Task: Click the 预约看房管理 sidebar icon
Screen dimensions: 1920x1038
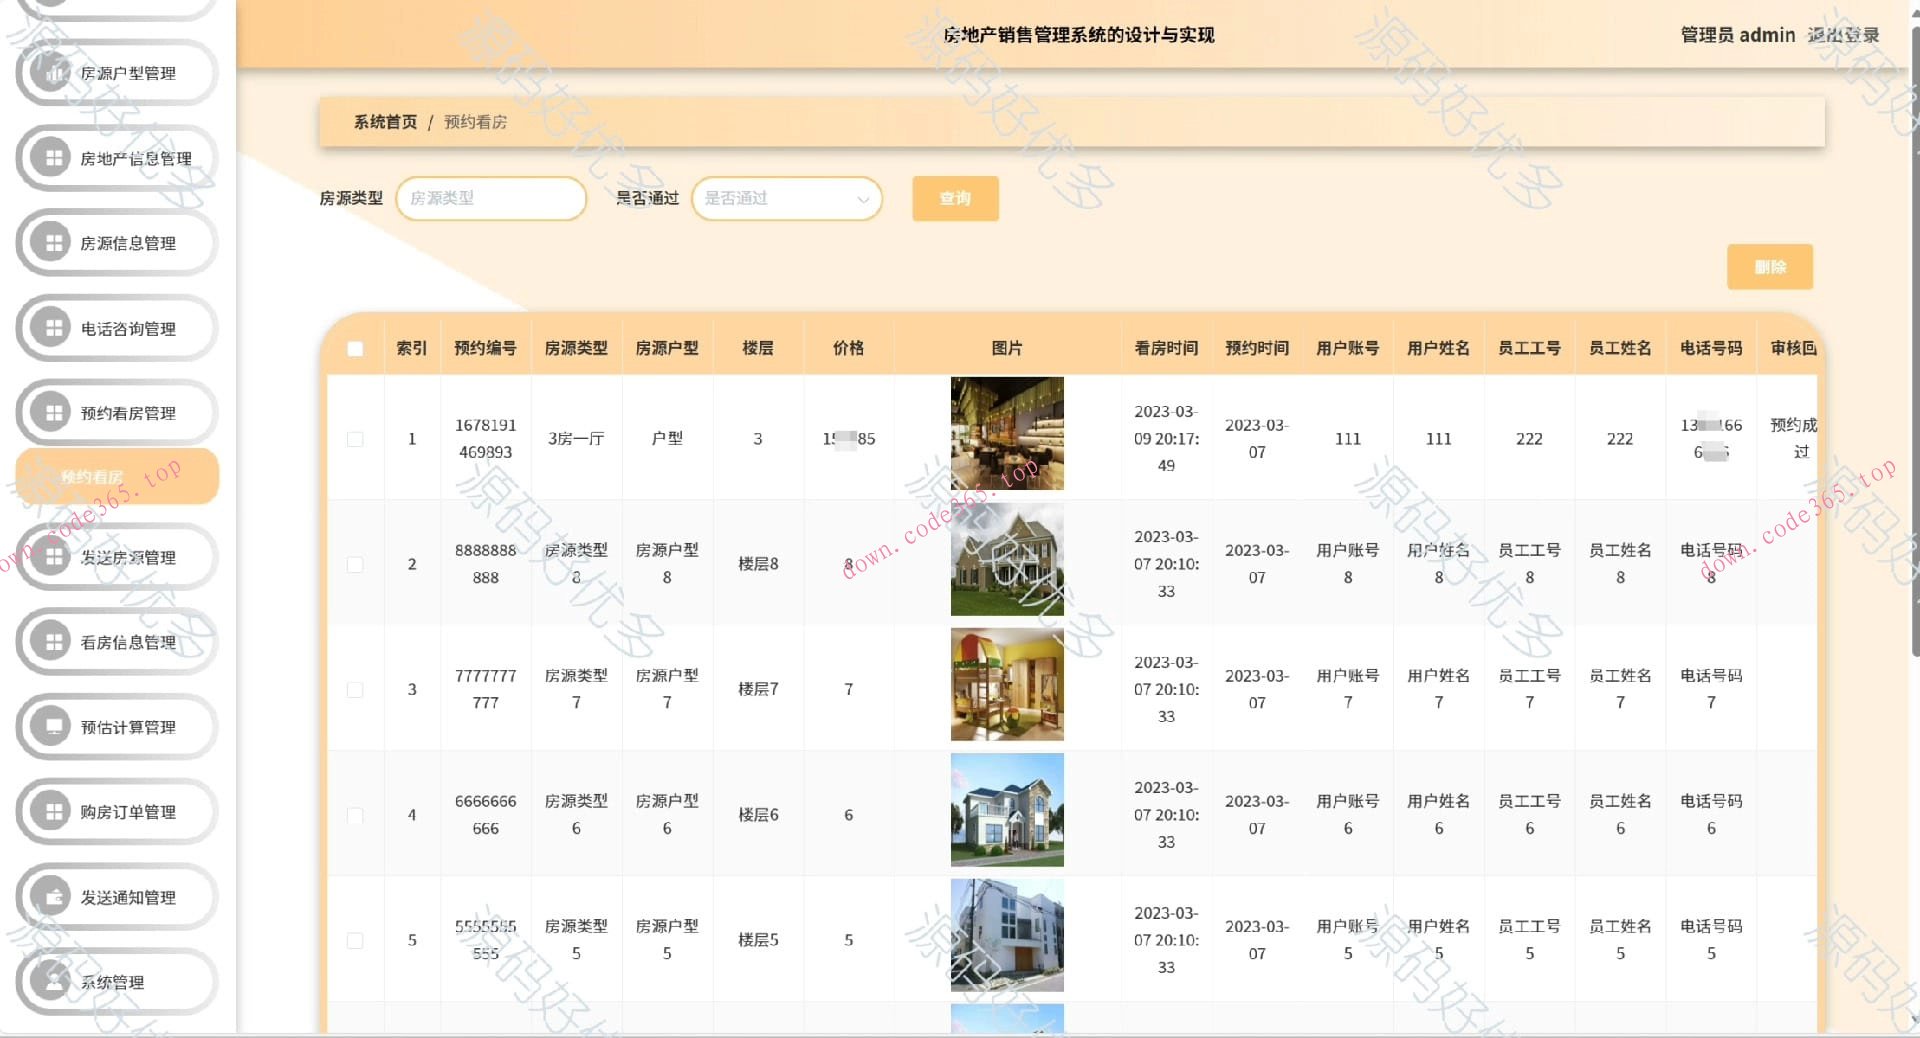Action: (50, 412)
